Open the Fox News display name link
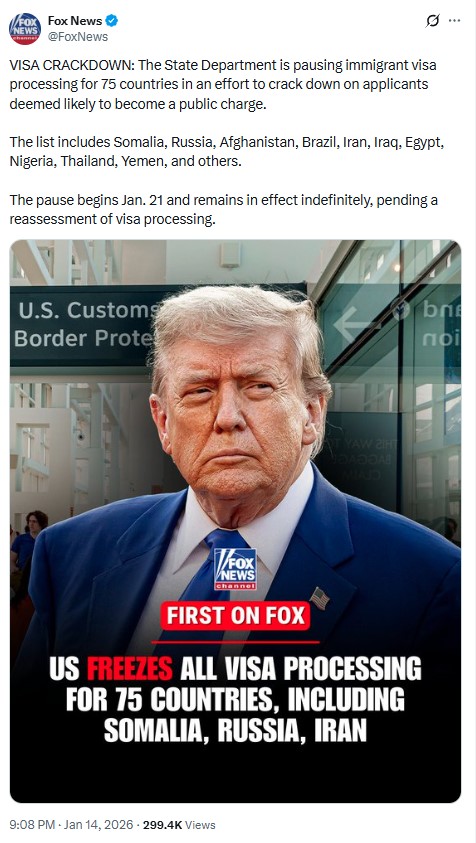This screenshot has width=476, height=843. click(x=75, y=21)
